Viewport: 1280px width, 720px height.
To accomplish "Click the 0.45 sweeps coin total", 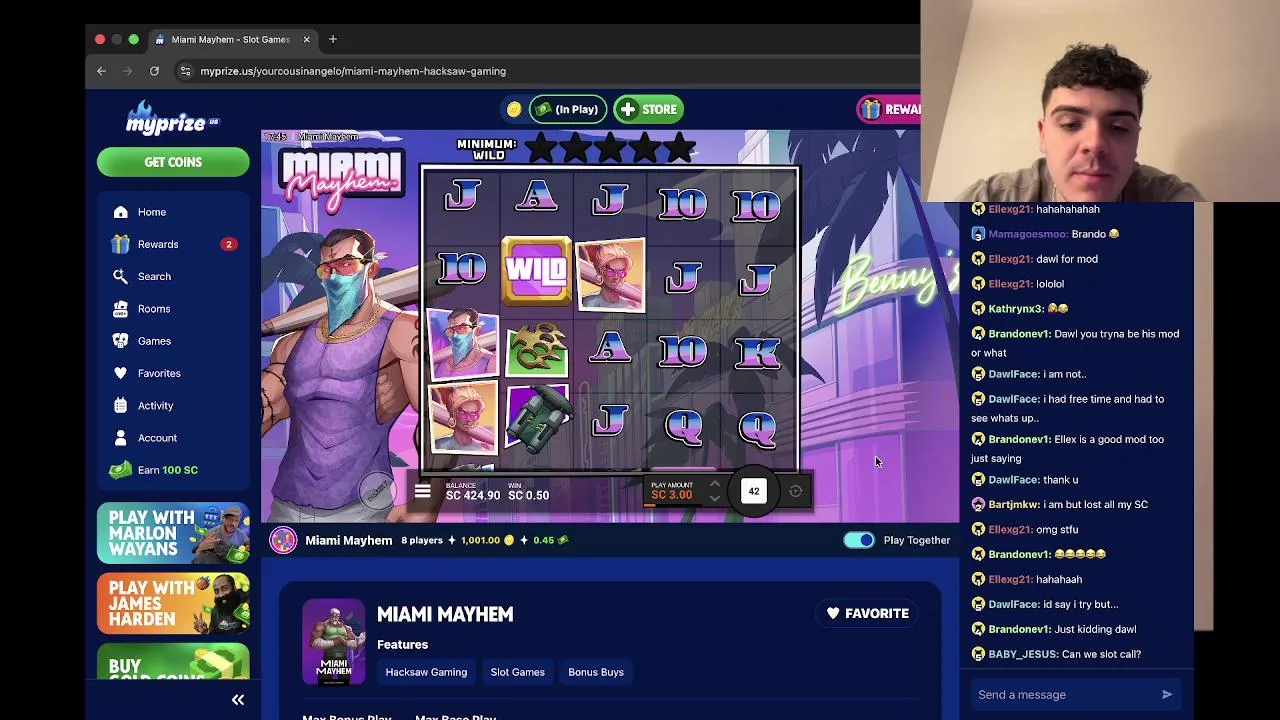I will [551, 540].
